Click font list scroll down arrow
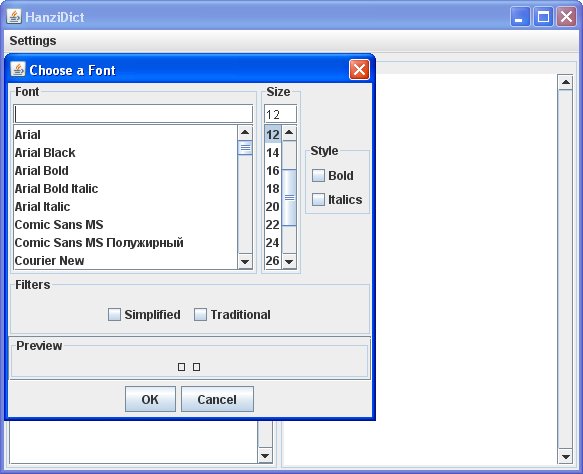This screenshot has width=583, height=474. coord(245,262)
